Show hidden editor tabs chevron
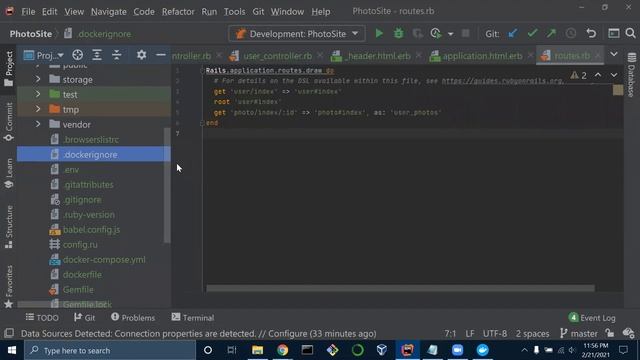The height and width of the screenshot is (360, 640). coord(613,54)
